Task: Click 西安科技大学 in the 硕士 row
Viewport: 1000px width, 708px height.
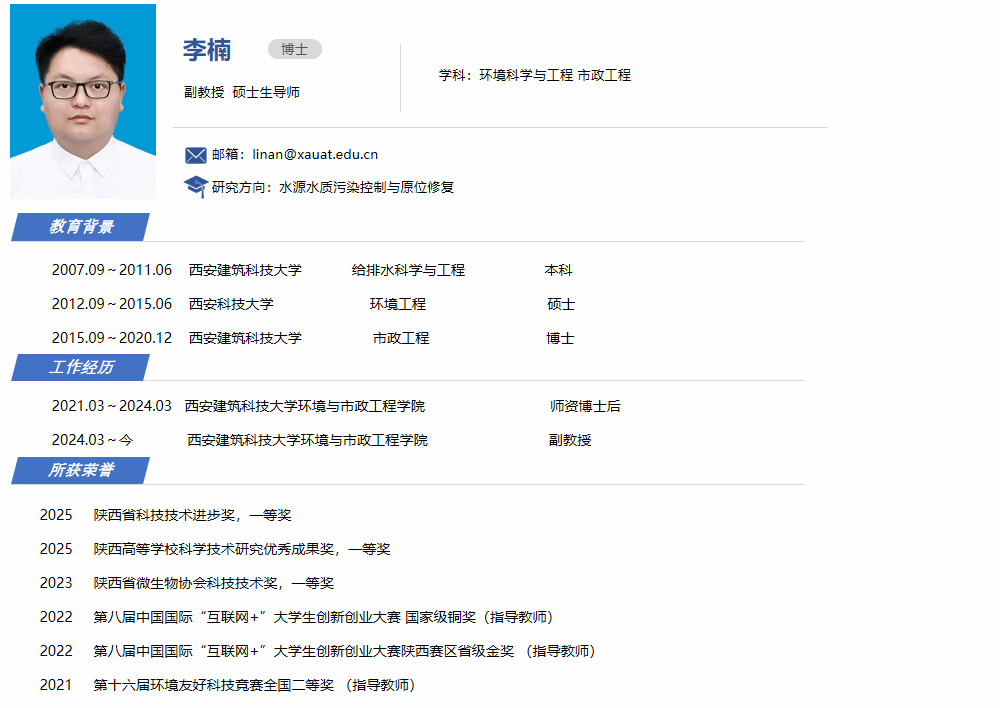Action: 231,304
